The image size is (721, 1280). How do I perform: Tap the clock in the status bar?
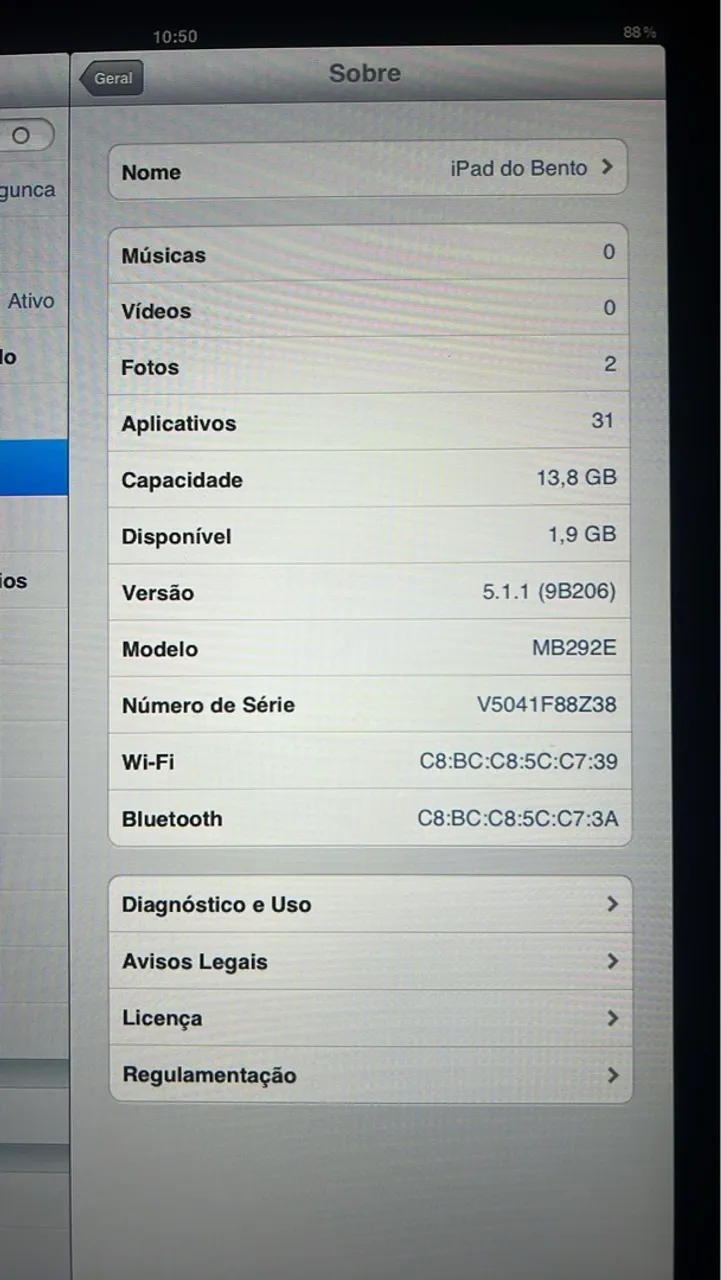point(175,37)
